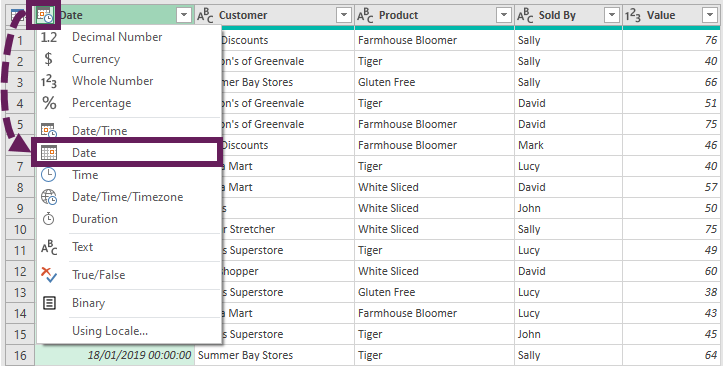This screenshot has width=723, height=366.
Task: Click the value cell 60
Action: pos(672,271)
